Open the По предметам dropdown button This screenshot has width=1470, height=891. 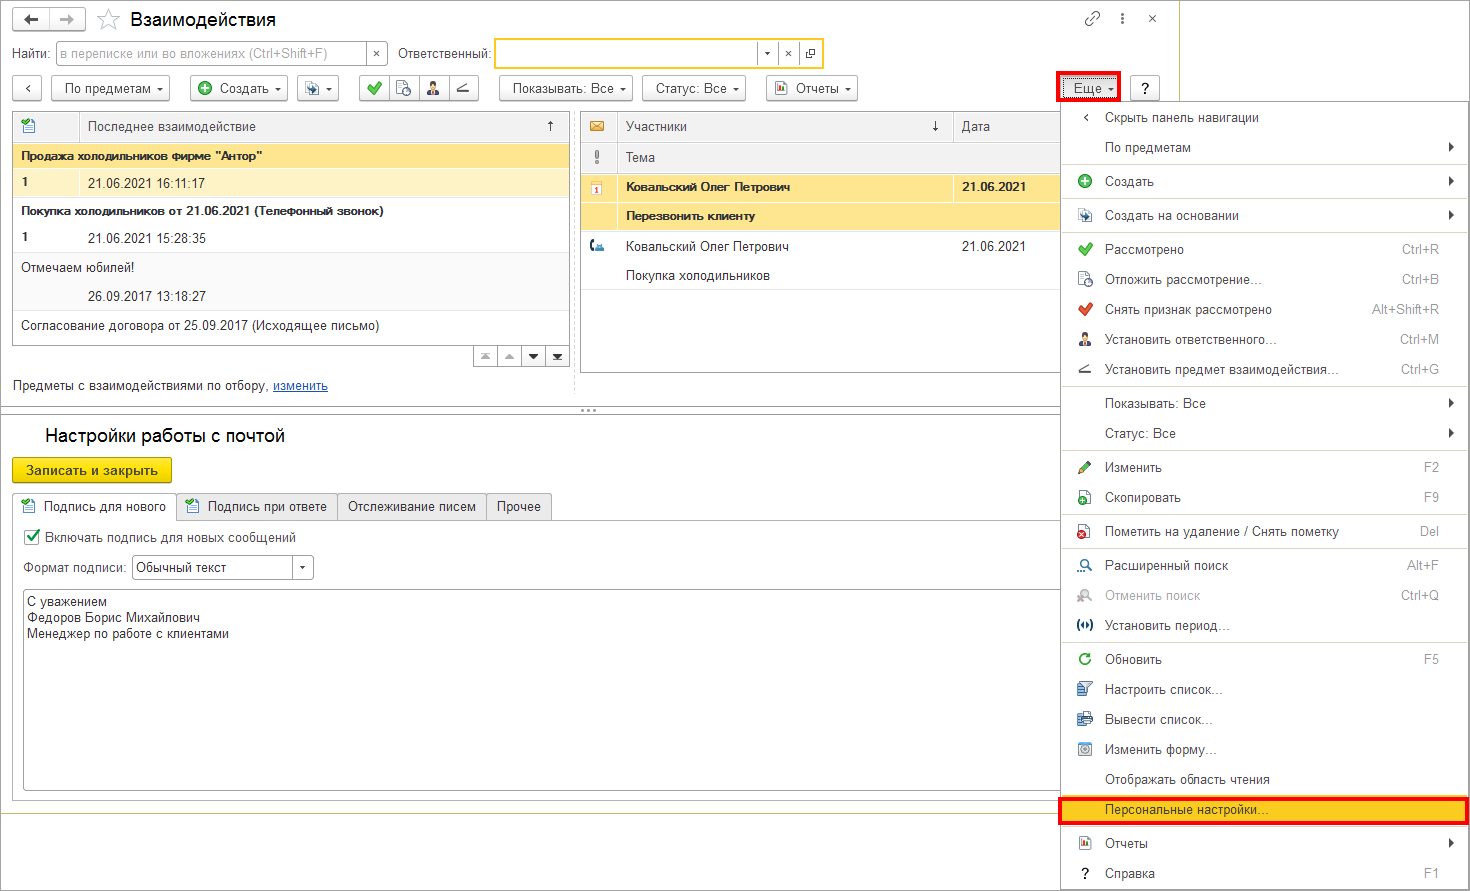click(111, 88)
